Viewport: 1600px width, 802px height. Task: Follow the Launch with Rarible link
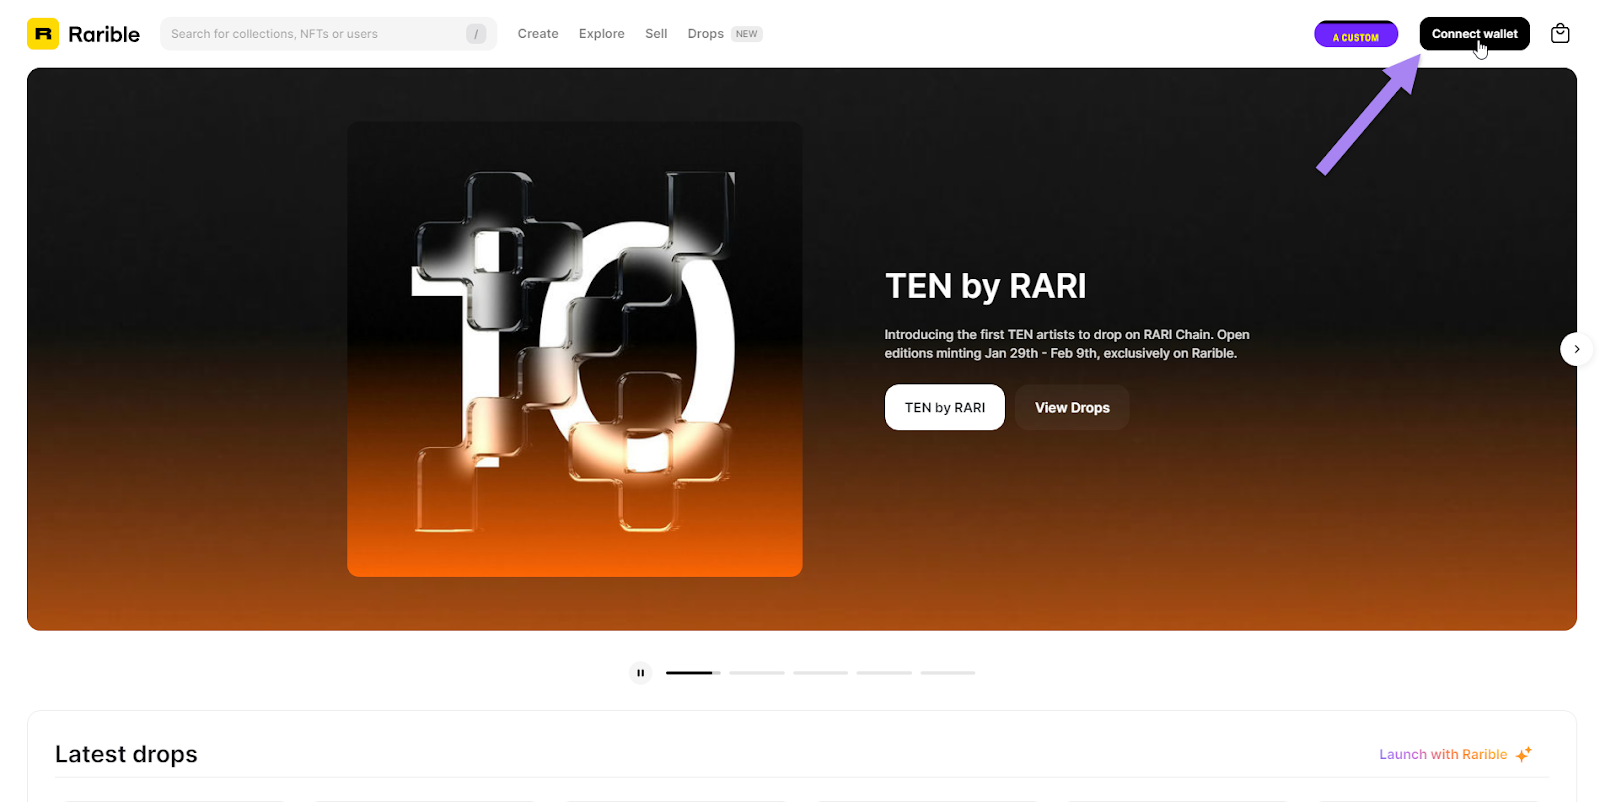tap(1442, 755)
